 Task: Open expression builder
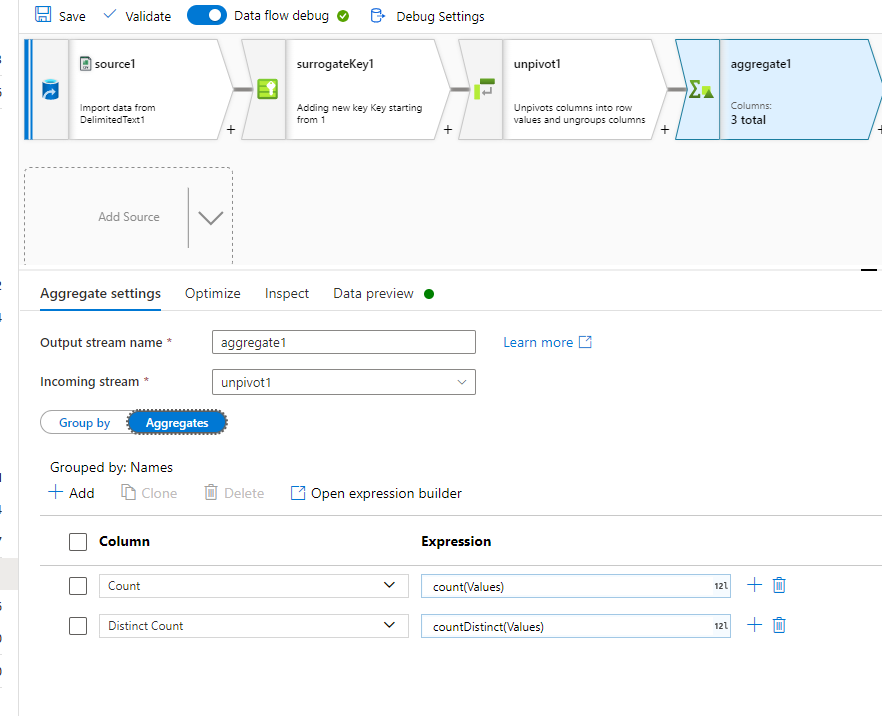tap(376, 493)
